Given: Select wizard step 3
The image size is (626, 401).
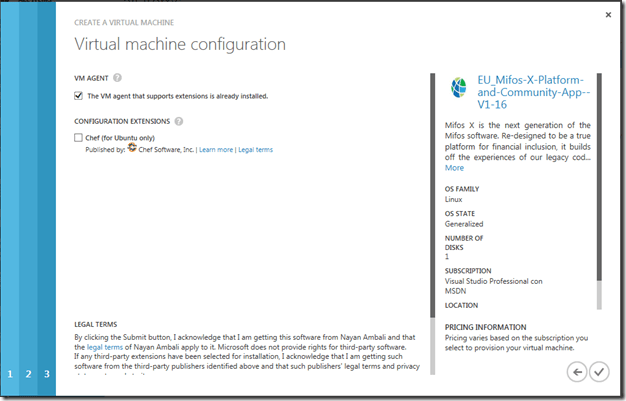Looking at the screenshot, I should click(46, 374).
